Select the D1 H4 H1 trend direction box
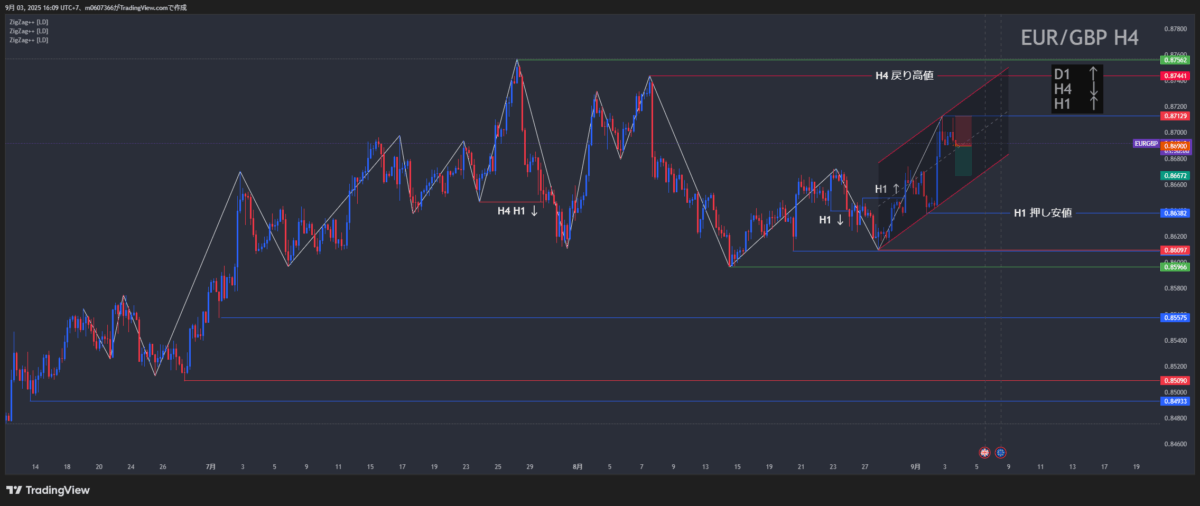The height and width of the screenshot is (506, 1200). (x=1076, y=89)
